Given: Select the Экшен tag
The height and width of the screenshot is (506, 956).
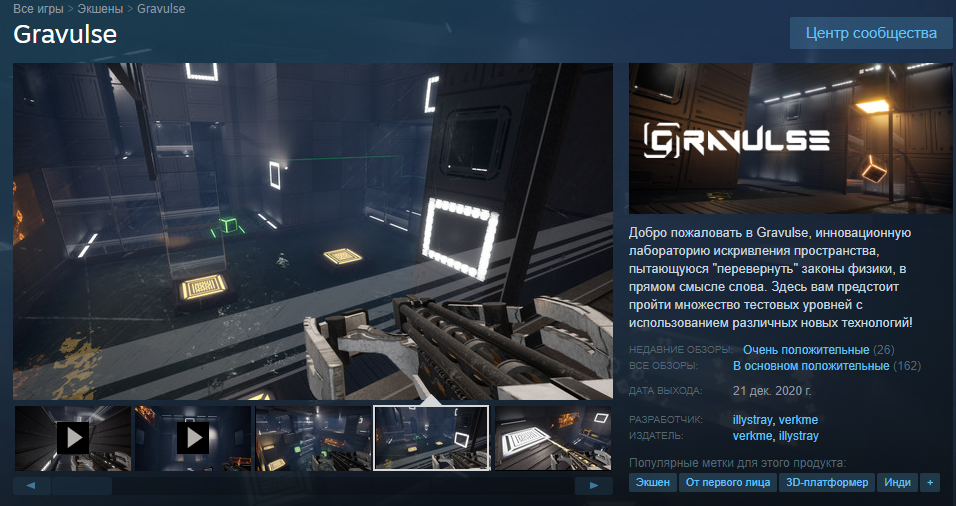Looking at the screenshot, I should pos(652,482).
